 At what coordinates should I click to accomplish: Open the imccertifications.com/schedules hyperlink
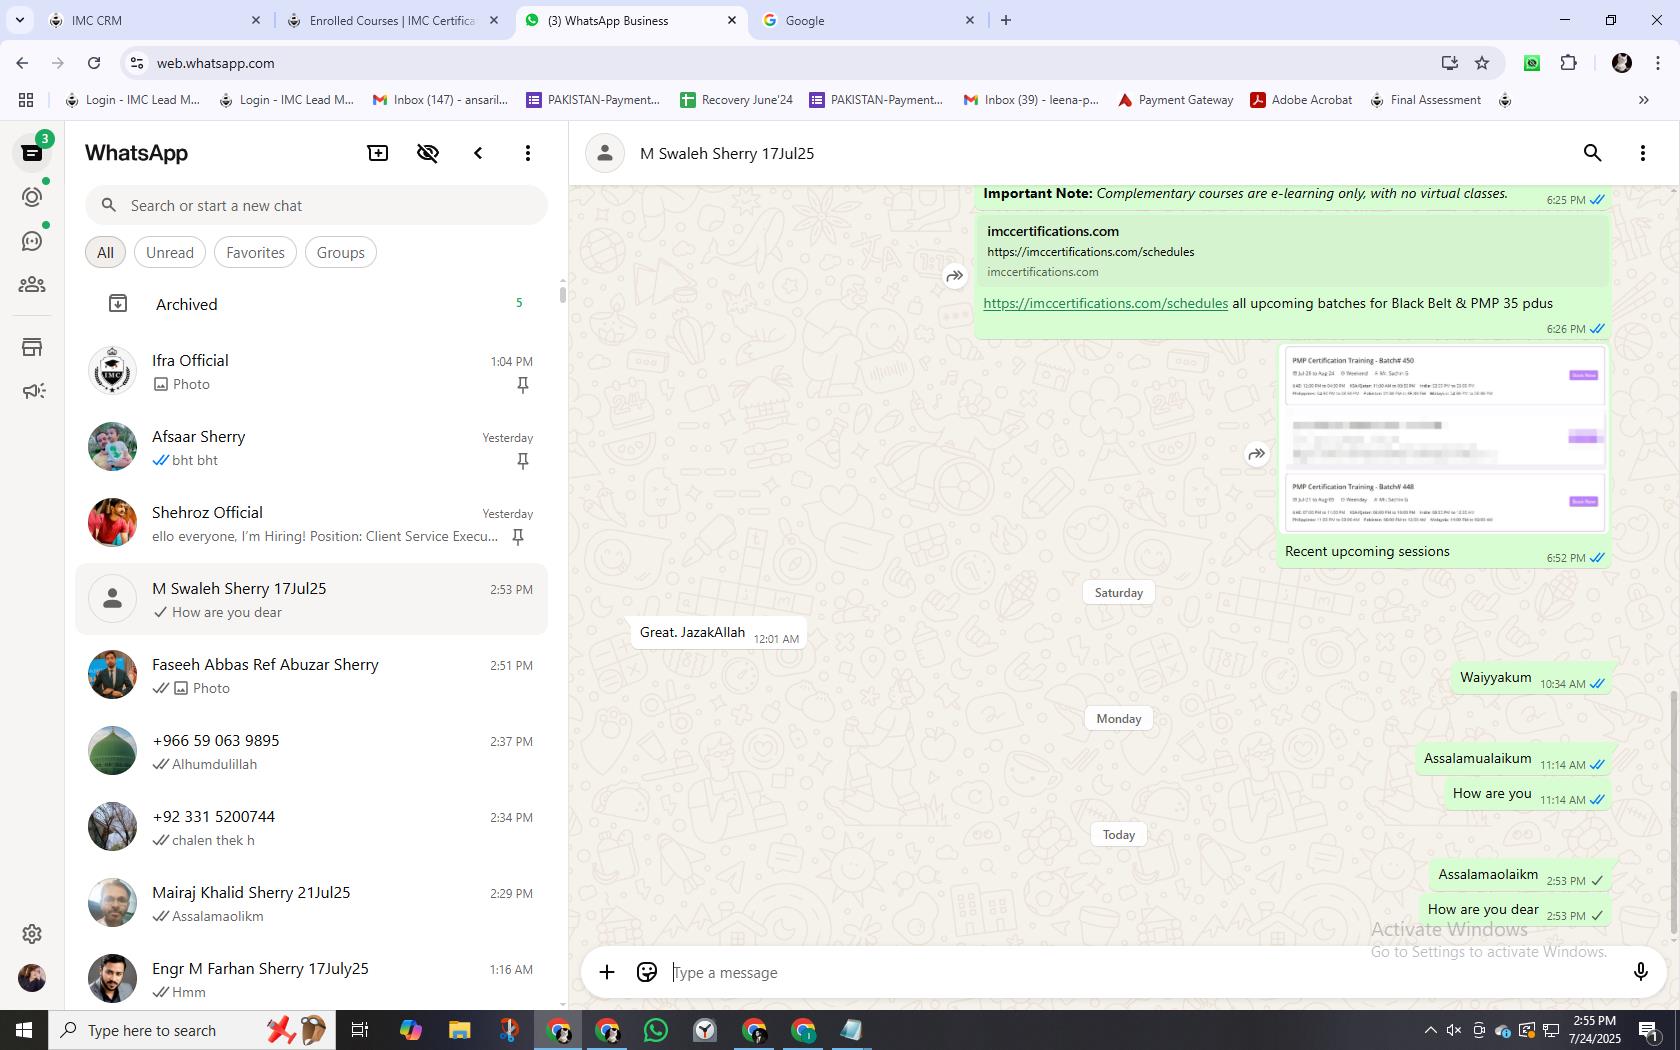point(1105,303)
